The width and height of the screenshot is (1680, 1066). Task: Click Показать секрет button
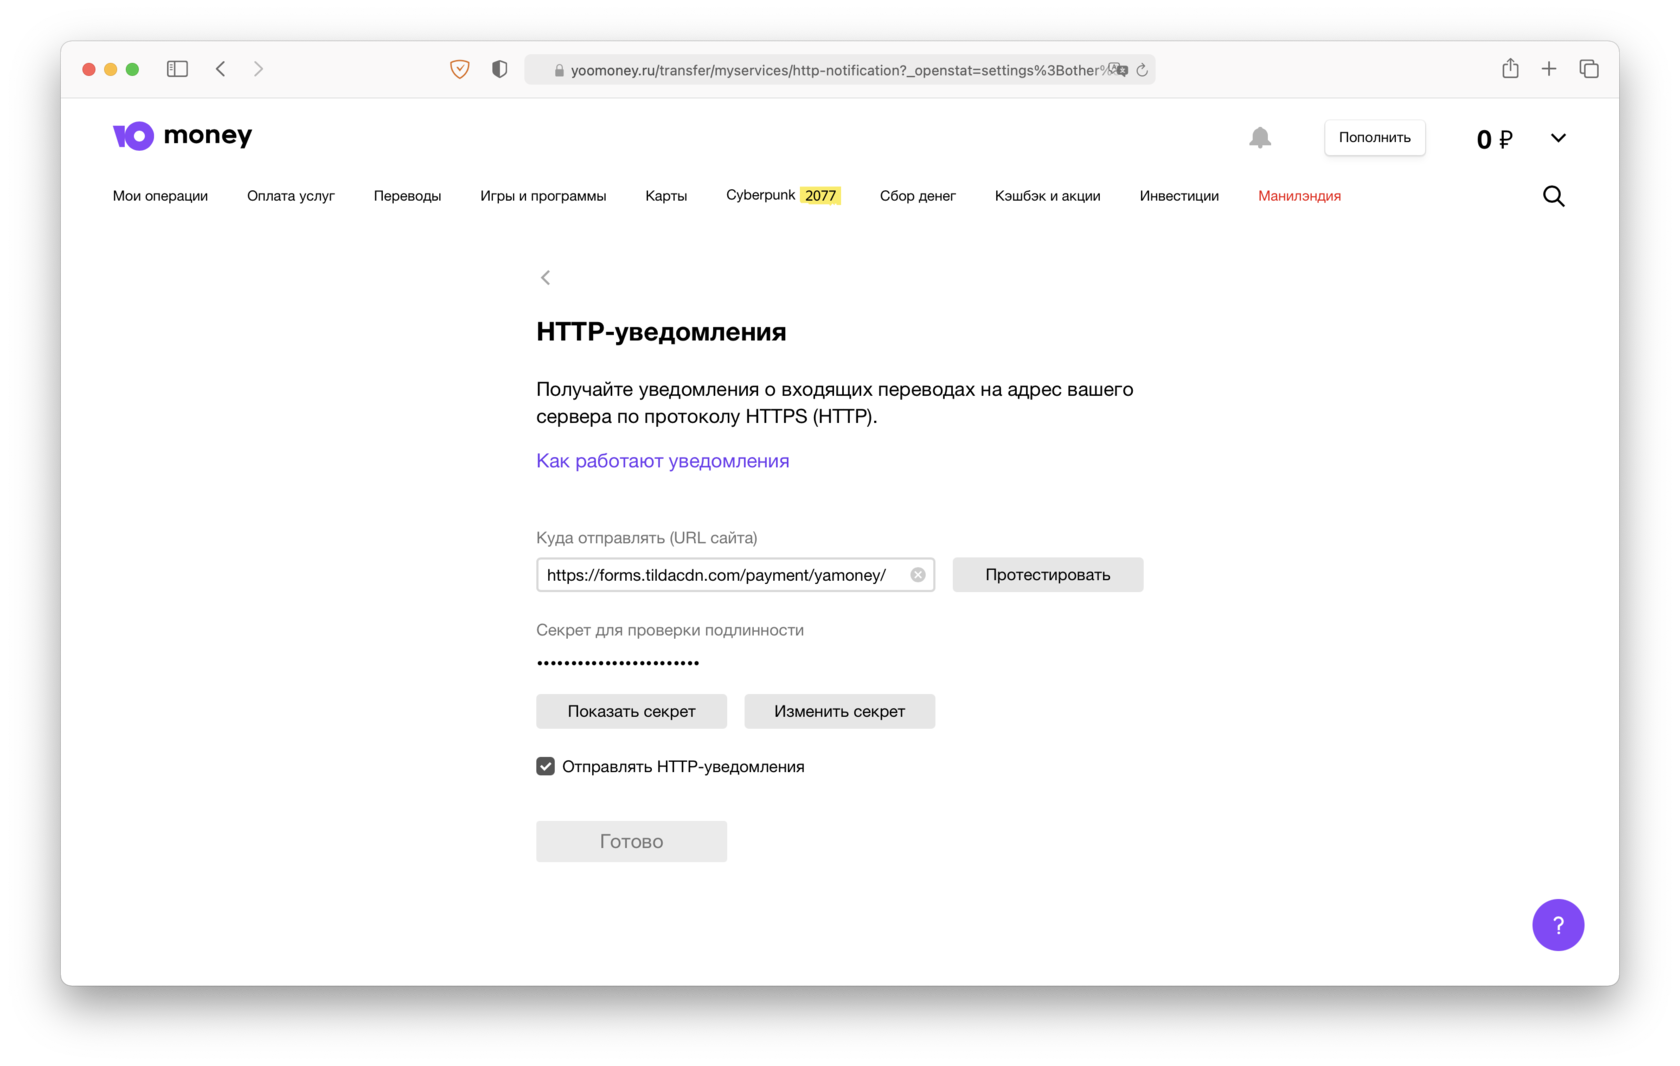[x=631, y=712]
